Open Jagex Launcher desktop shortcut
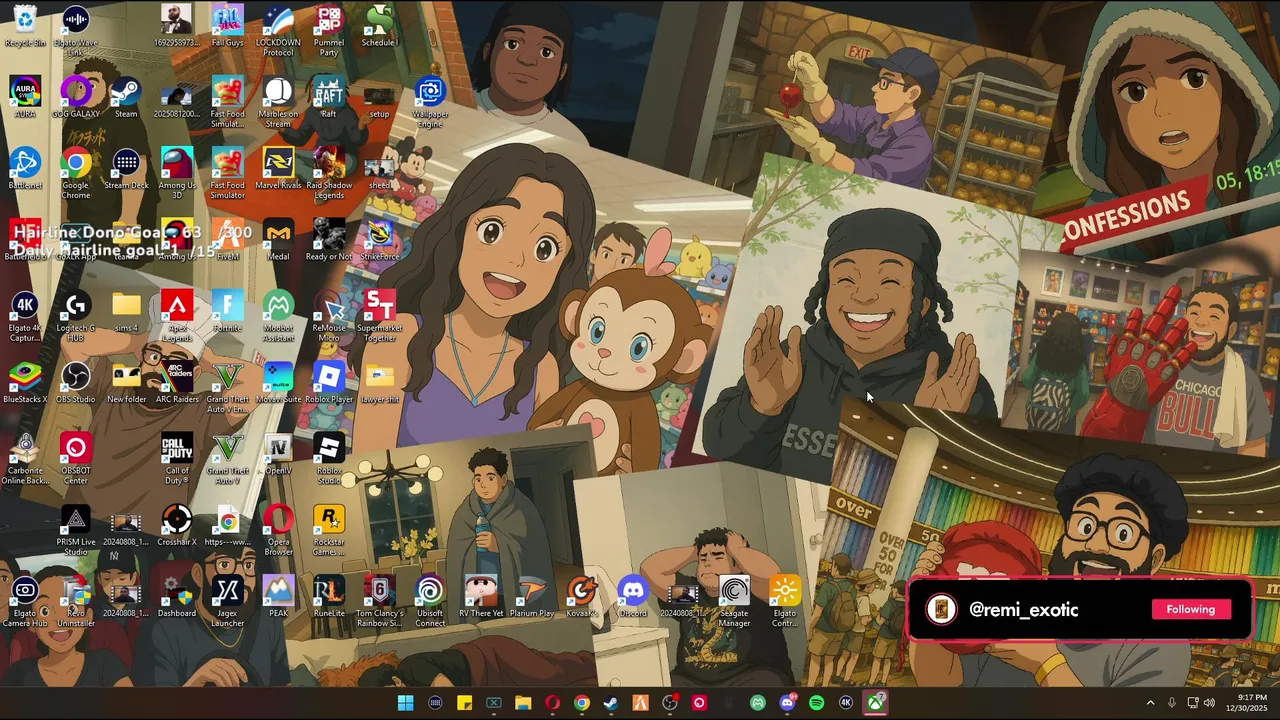 (227, 602)
